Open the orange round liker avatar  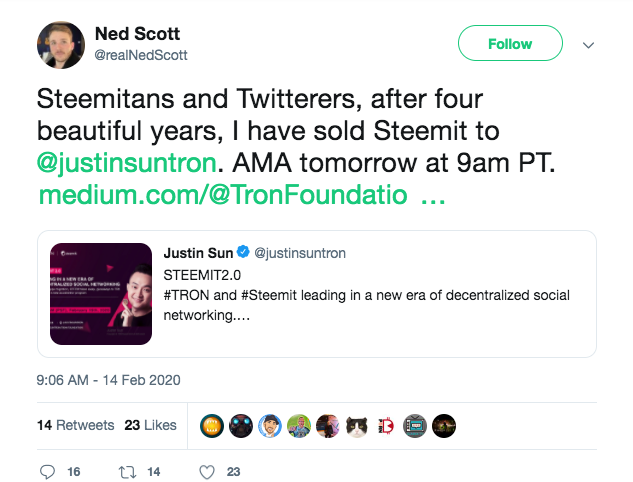point(212,426)
